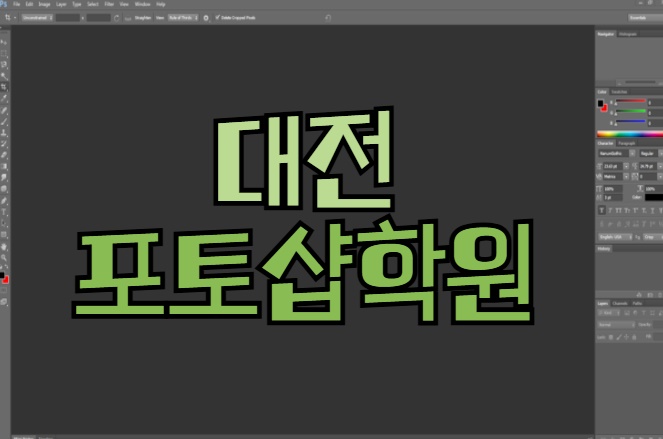Switch to the Channels tab
The image size is (663, 439).
coord(620,303)
